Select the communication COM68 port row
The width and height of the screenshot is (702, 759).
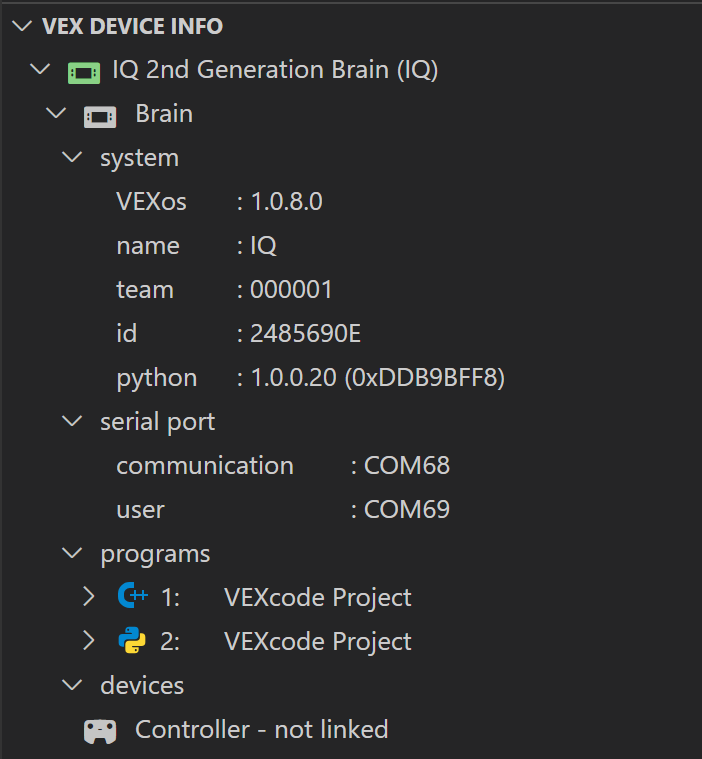click(x=282, y=466)
